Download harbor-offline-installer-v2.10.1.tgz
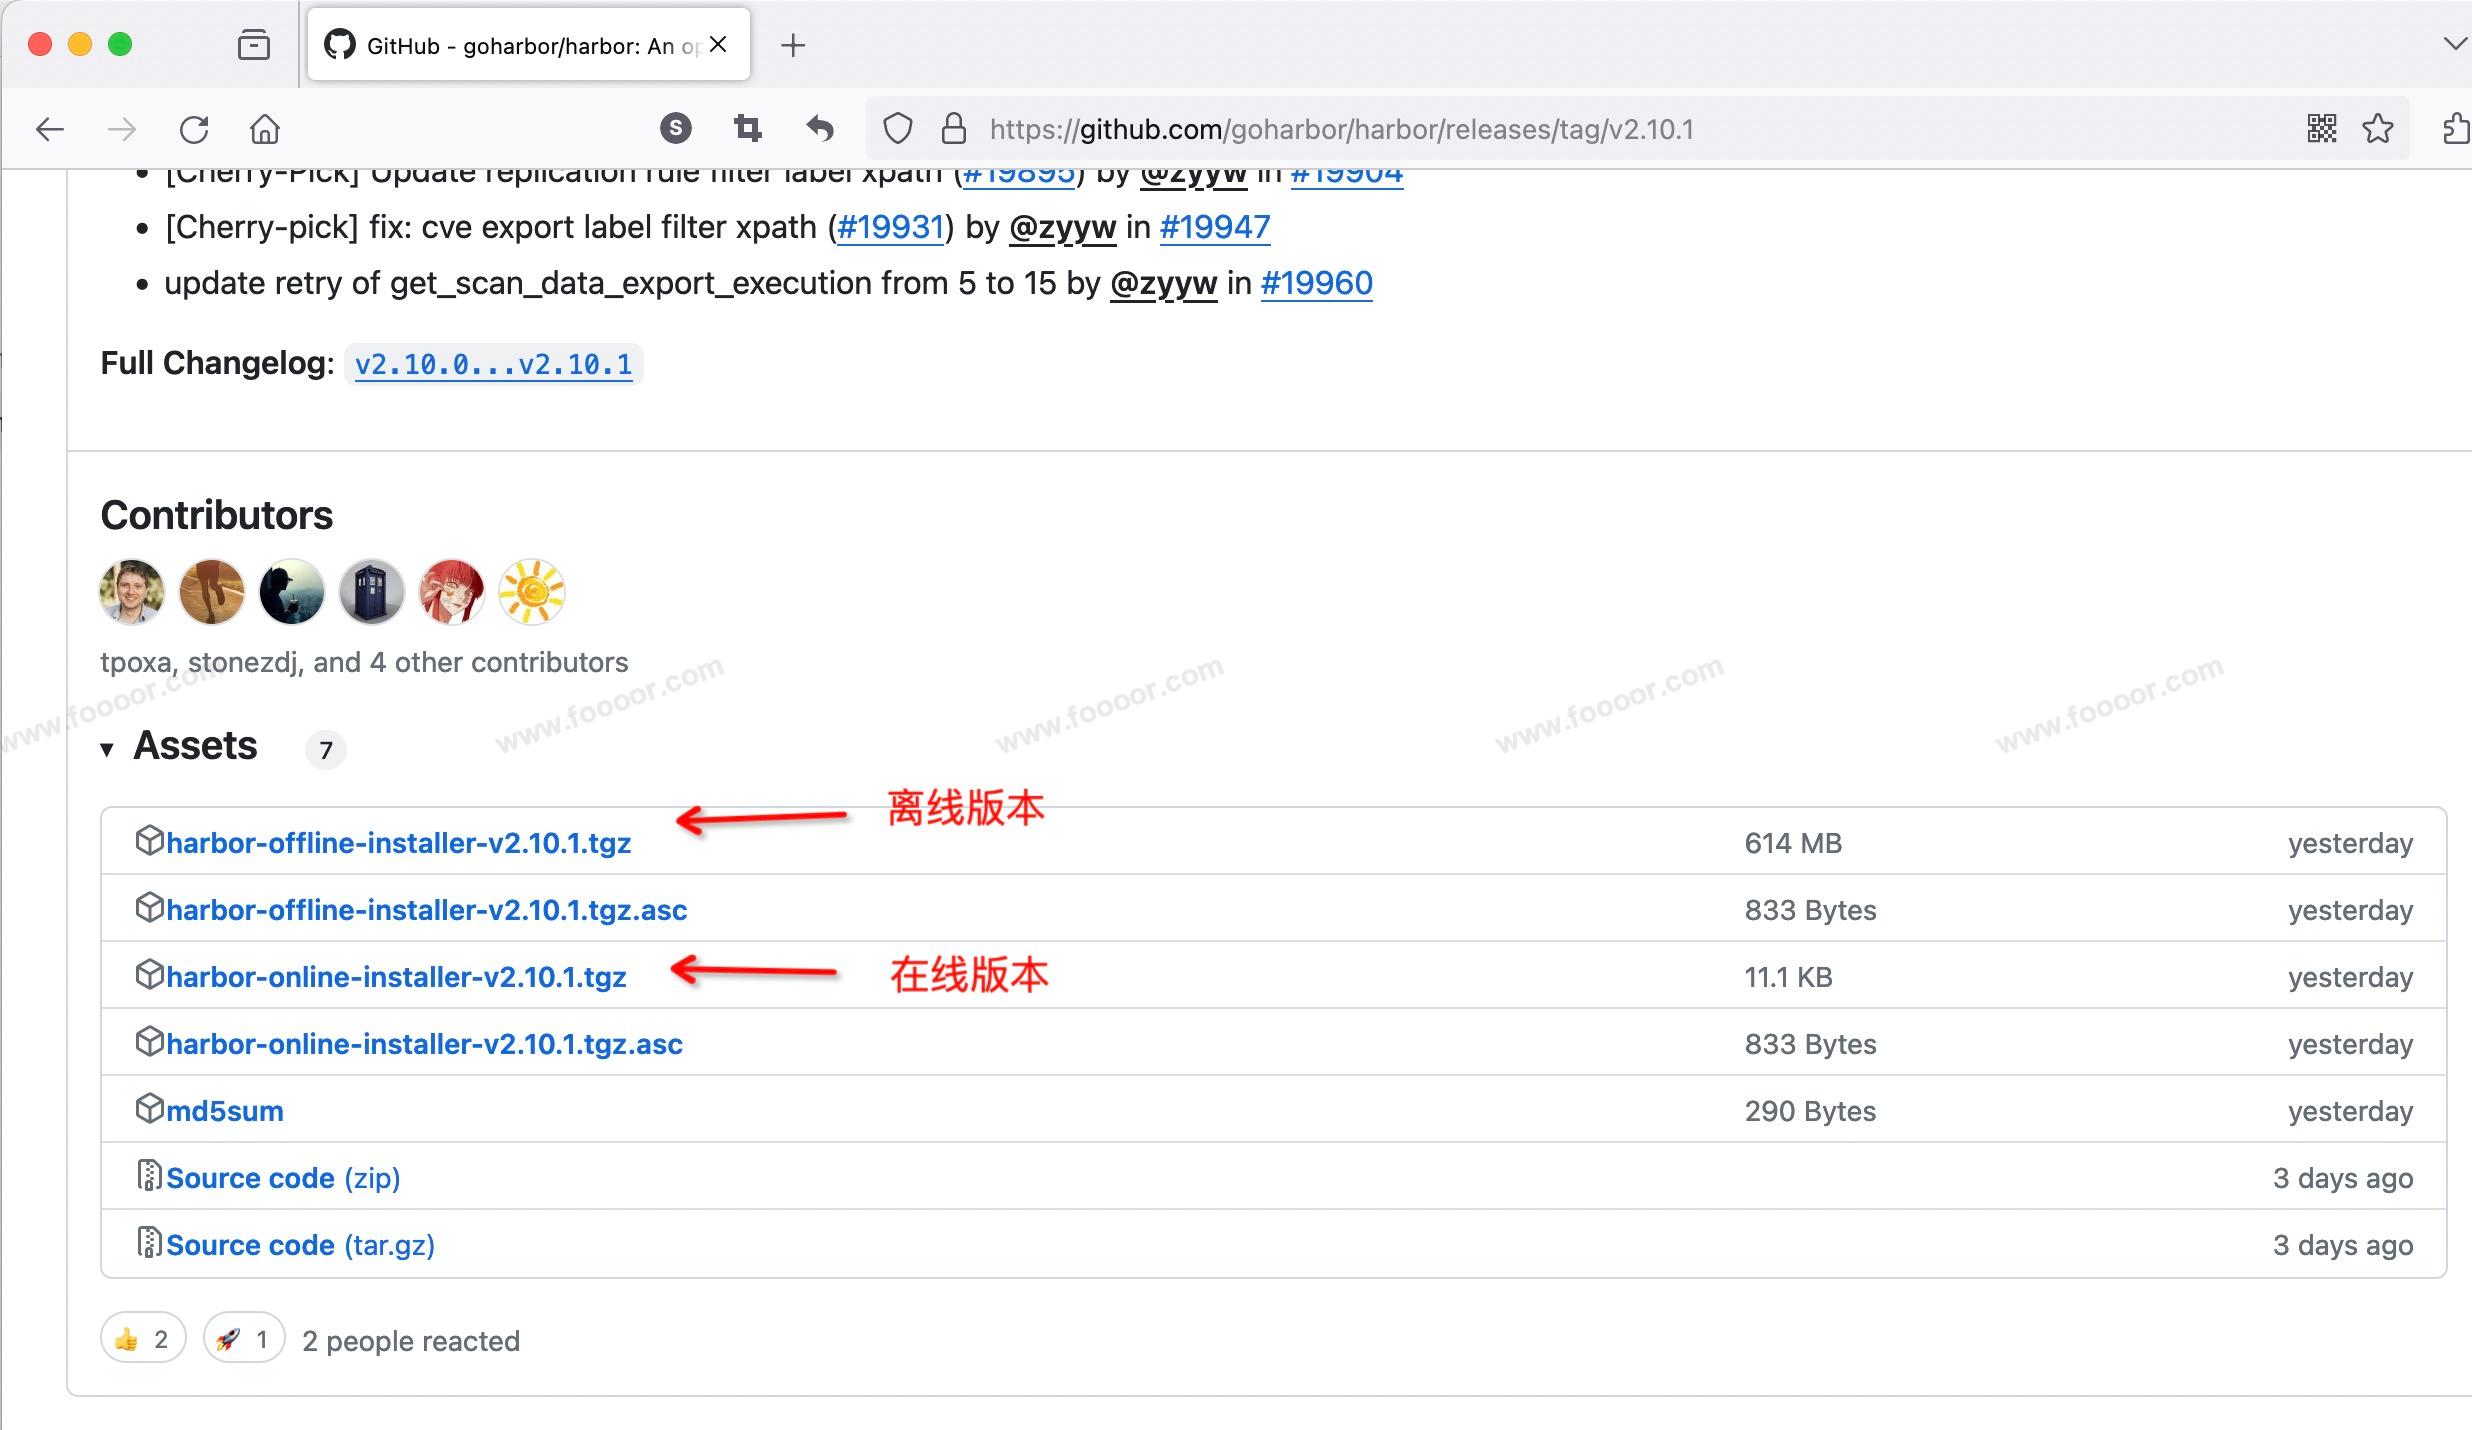2472x1430 pixels. [x=398, y=843]
